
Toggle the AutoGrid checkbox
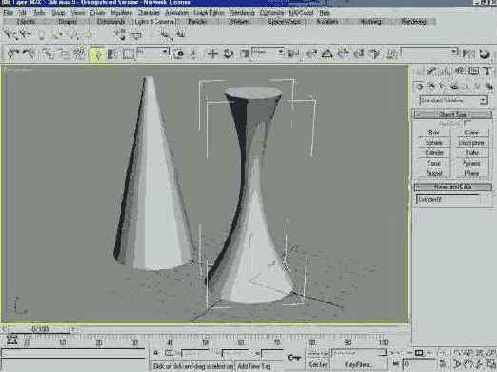tap(467, 123)
